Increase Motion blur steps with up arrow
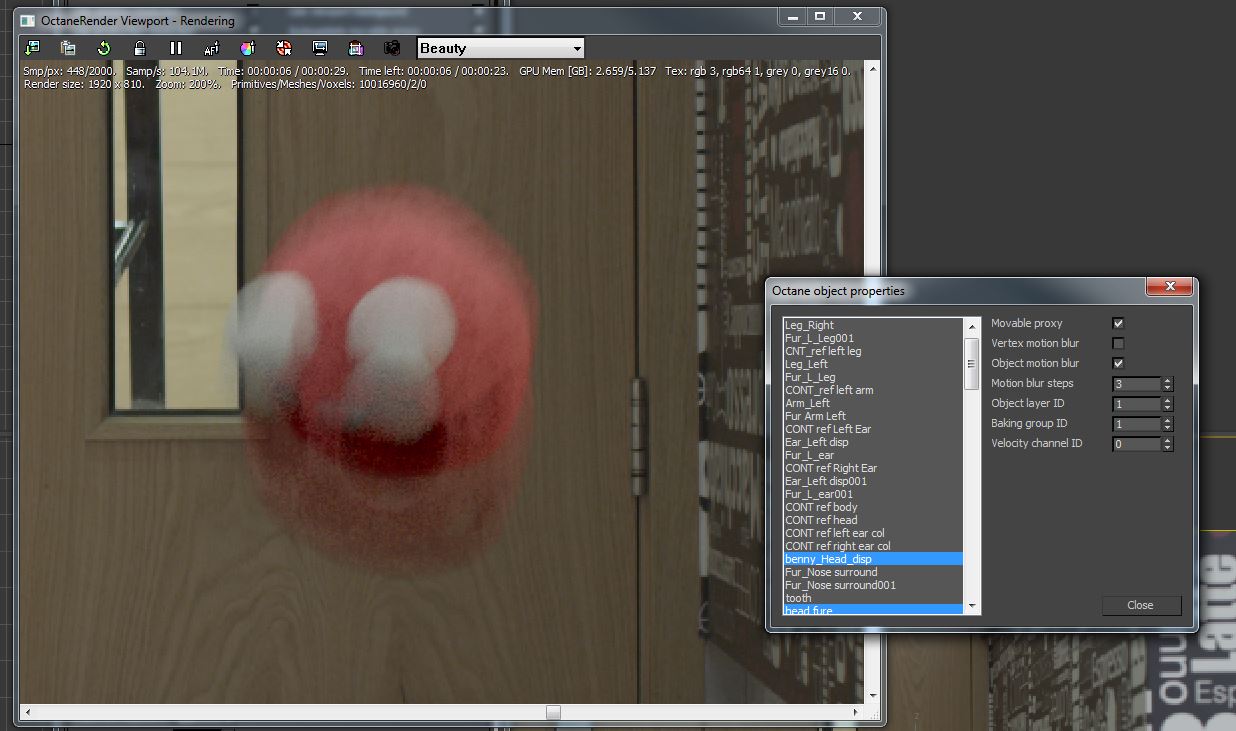The height and width of the screenshot is (731, 1236). pos(1167,380)
